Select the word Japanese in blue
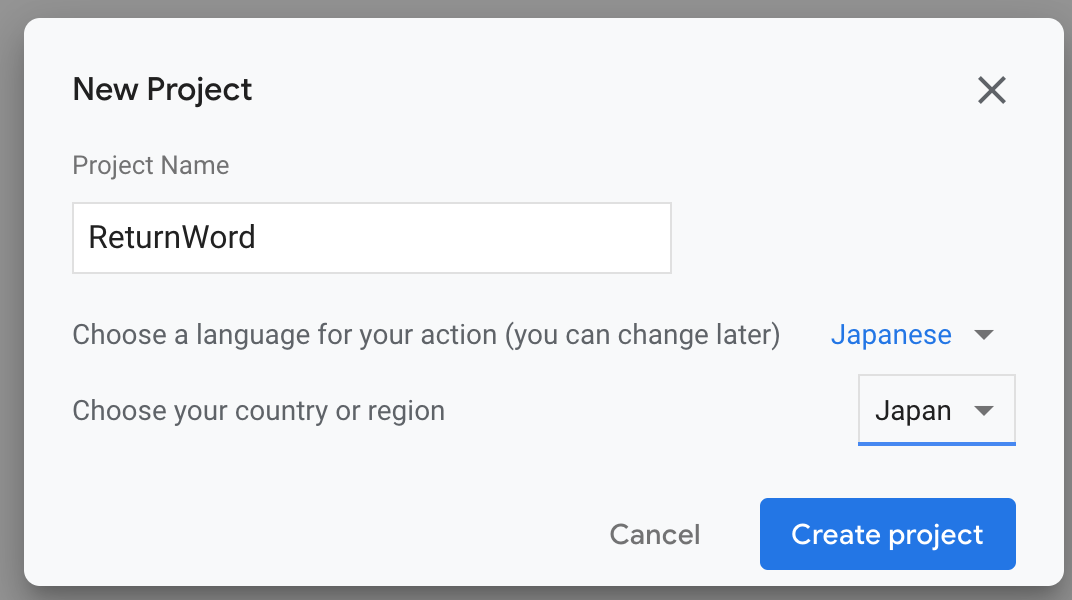This screenshot has width=1072, height=600. [891, 335]
